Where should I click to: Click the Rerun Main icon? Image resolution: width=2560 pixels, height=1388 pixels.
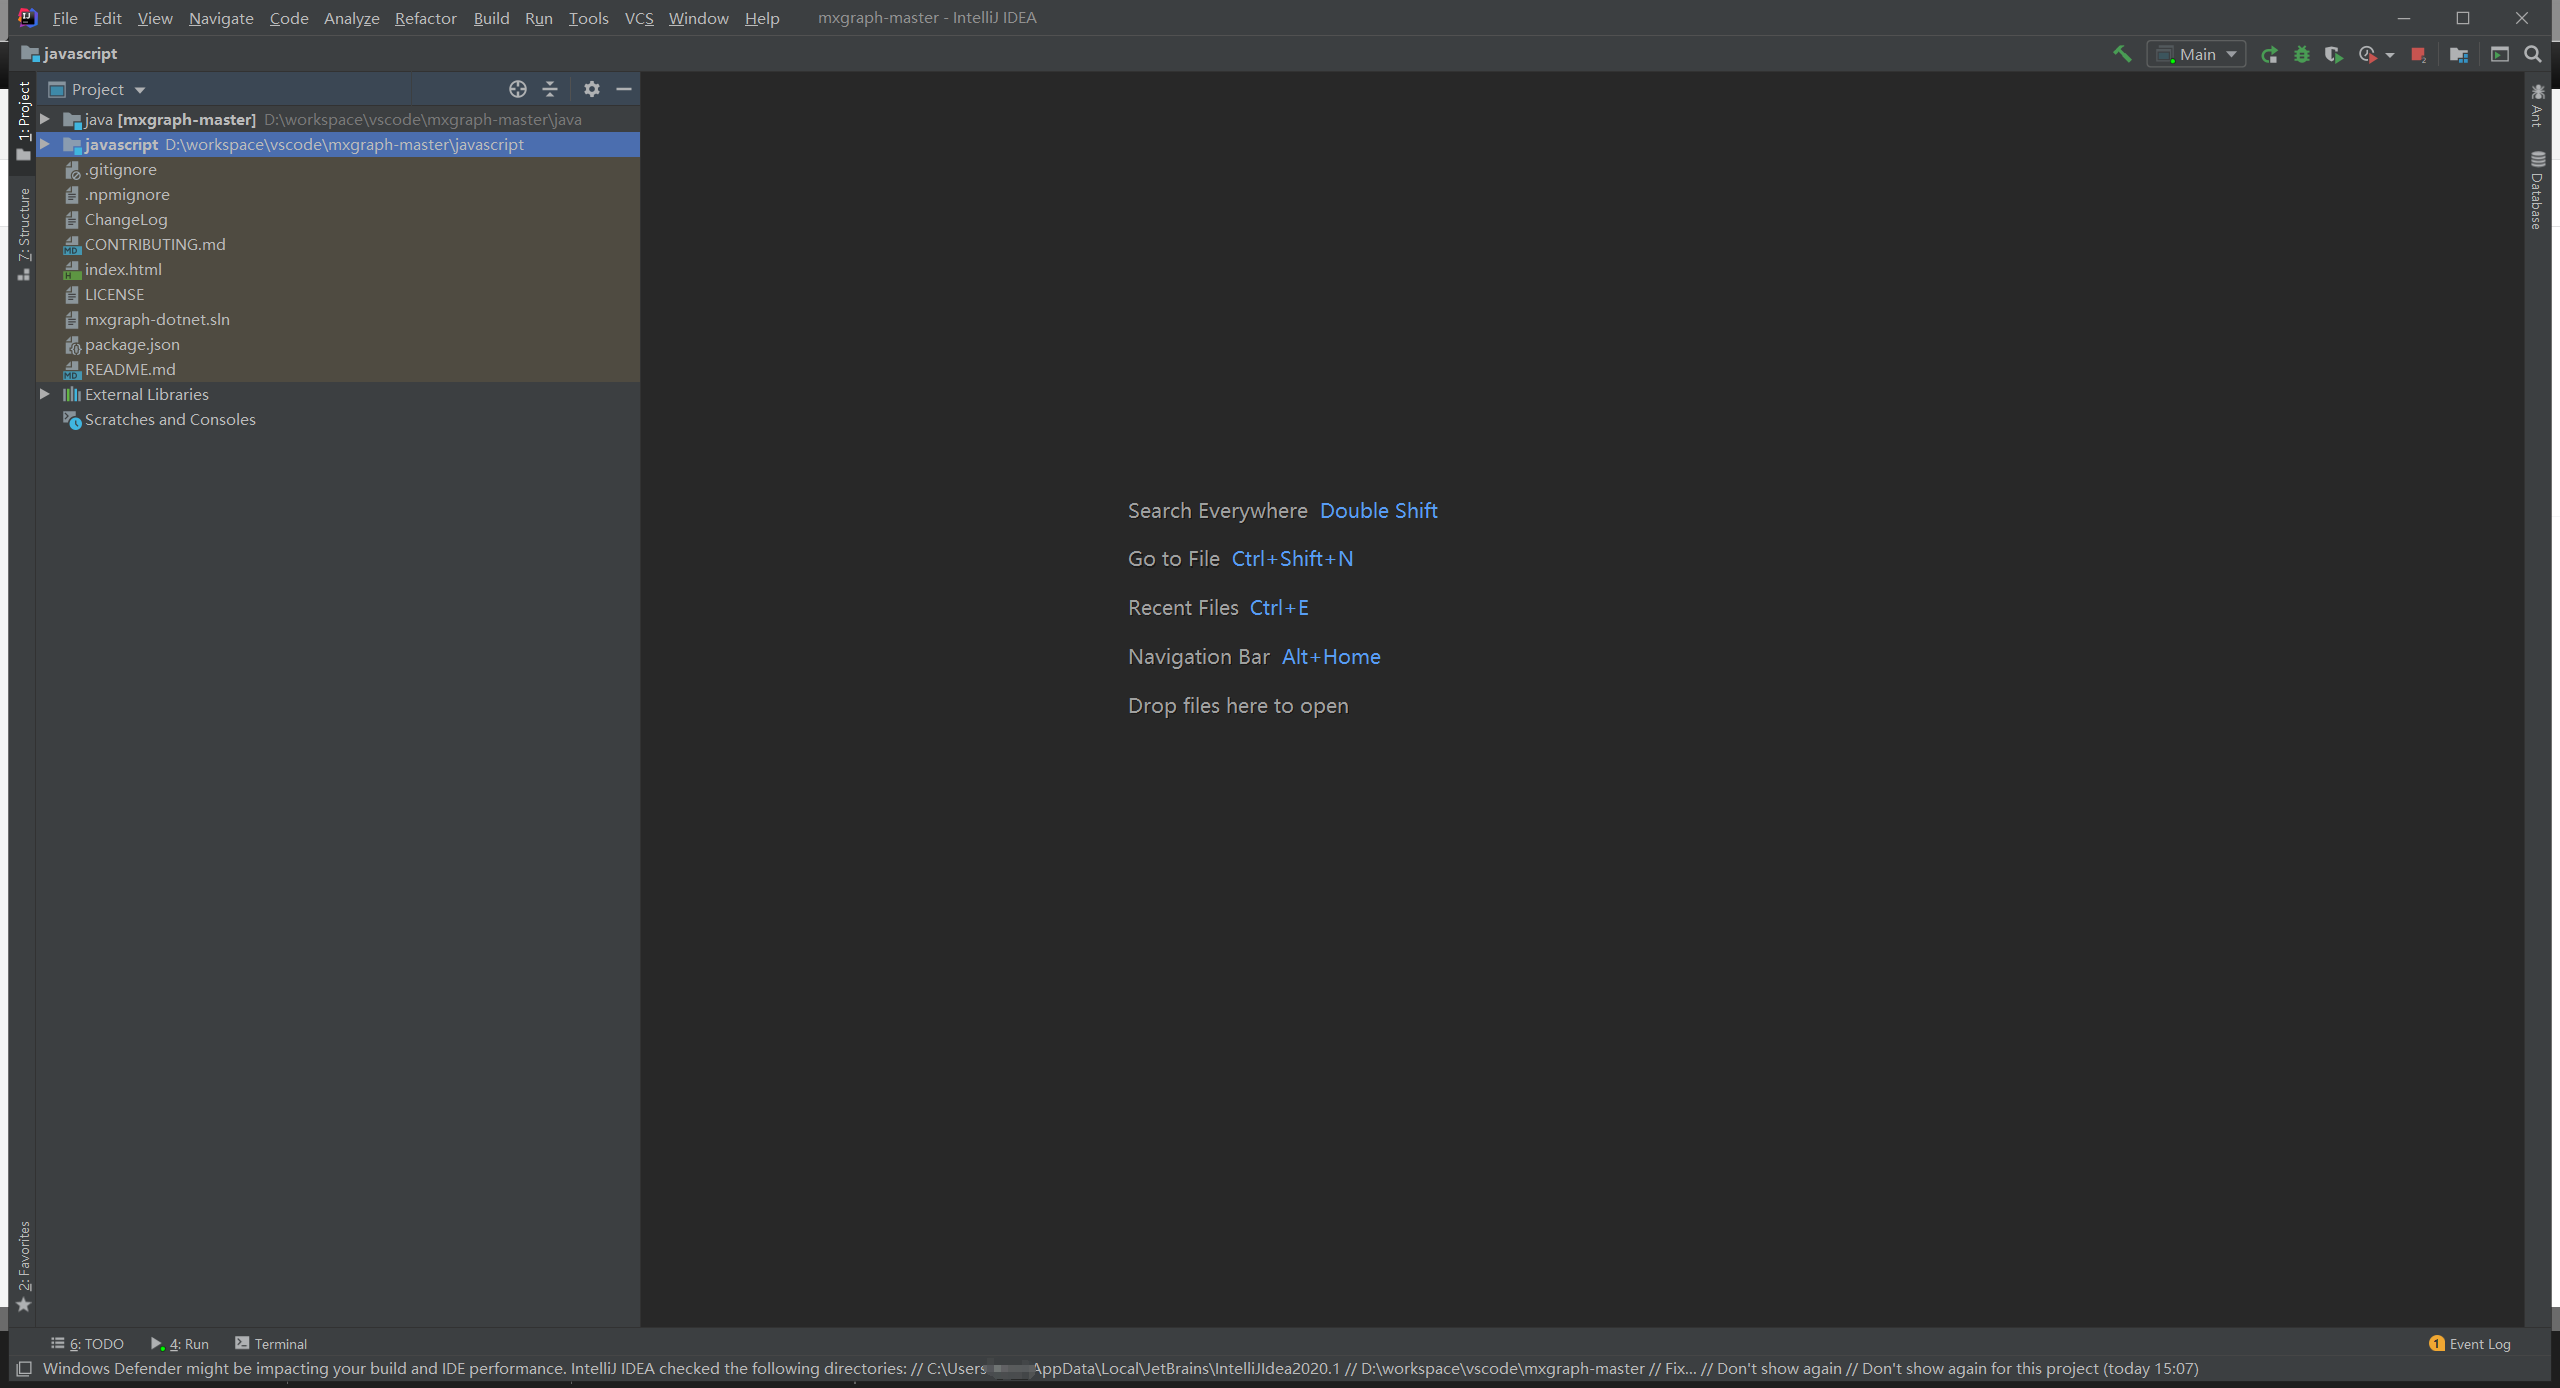click(2269, 55)
